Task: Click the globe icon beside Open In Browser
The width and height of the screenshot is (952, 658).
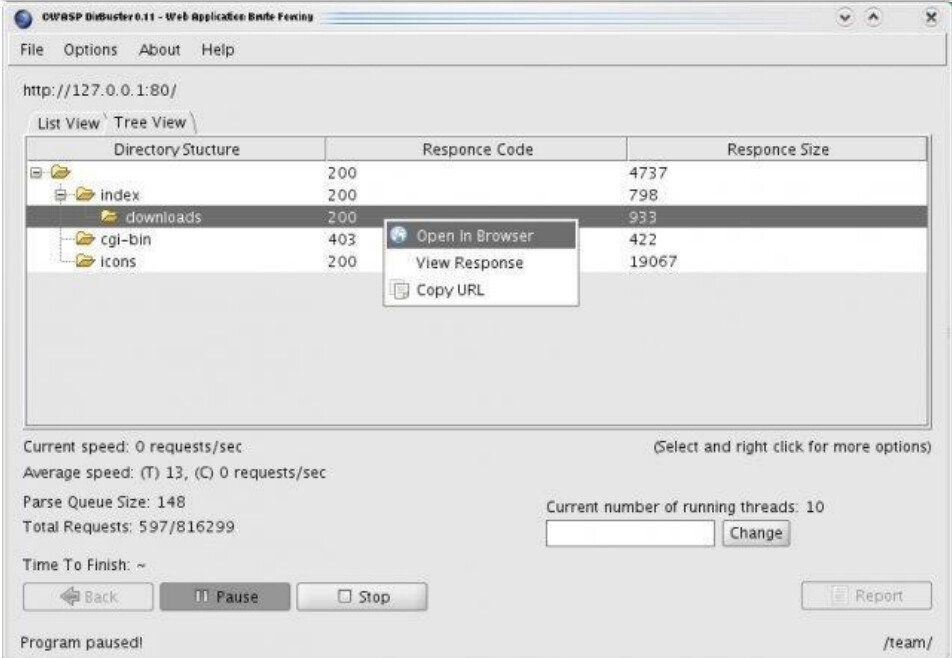Action: point(398,236)
